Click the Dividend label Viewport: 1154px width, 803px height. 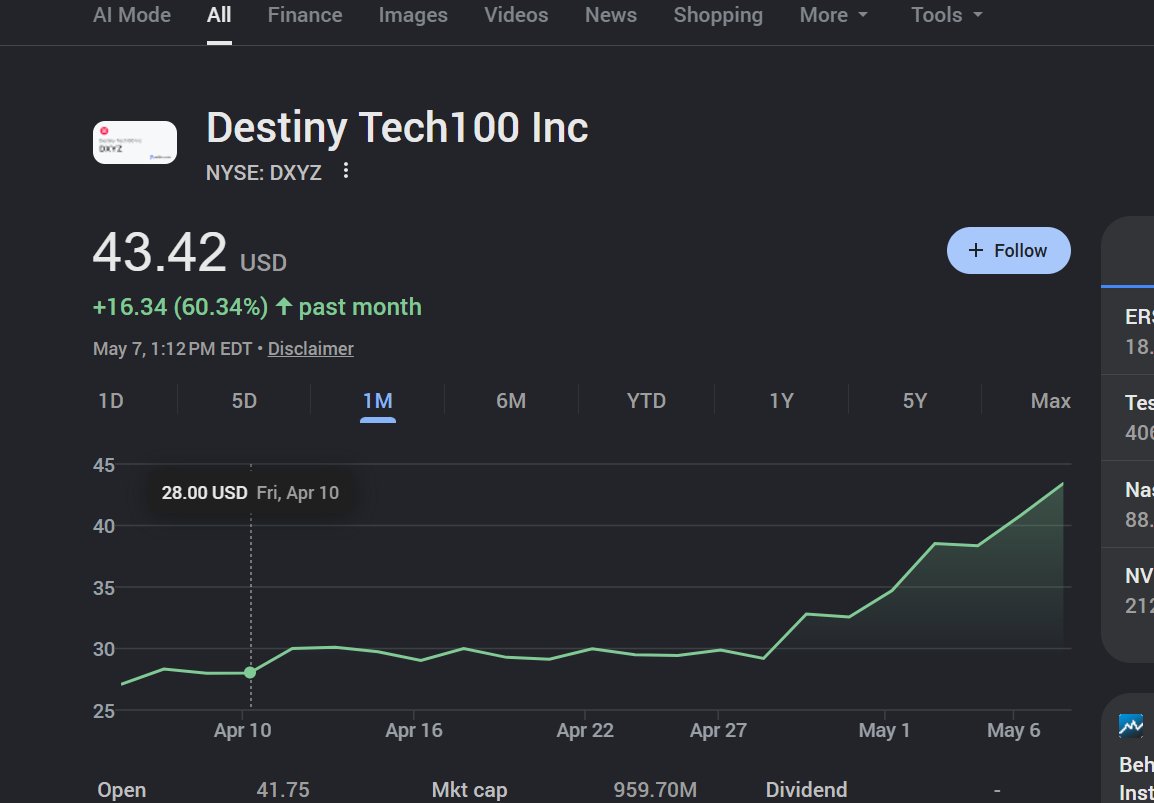click(807, 790)
